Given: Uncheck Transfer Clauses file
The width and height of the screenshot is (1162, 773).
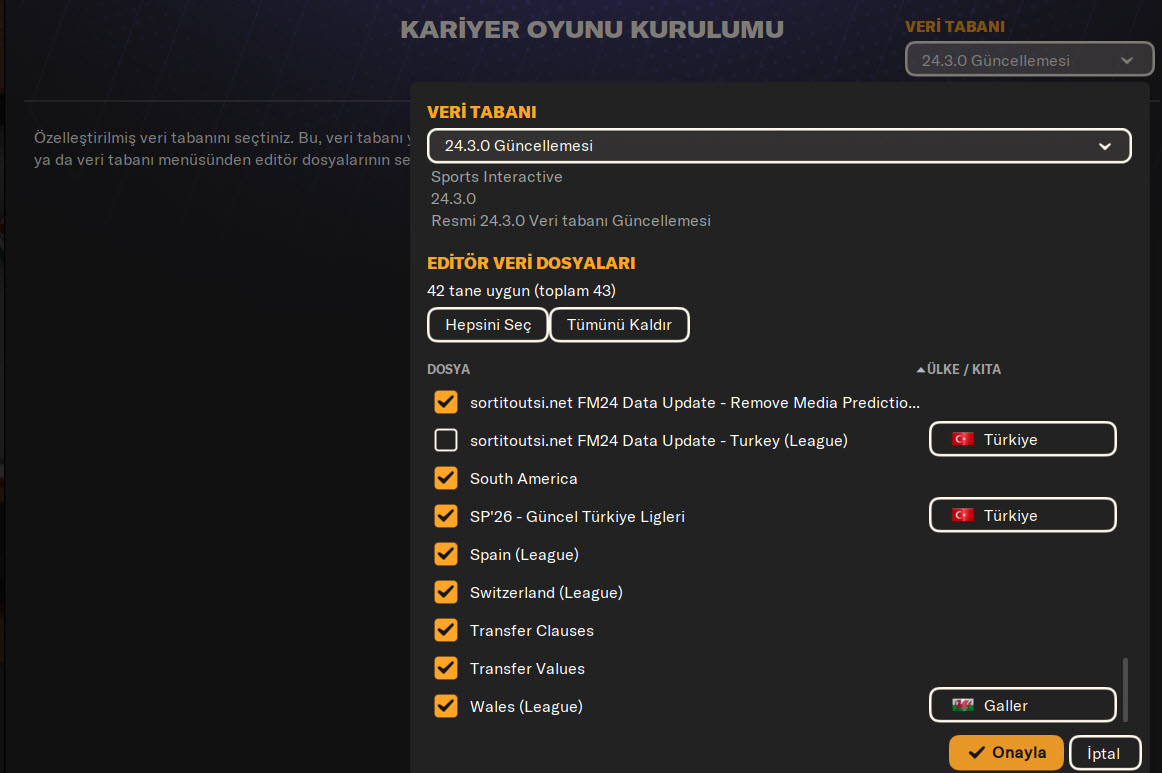Looking at the screenshot, I should tap(446, 630).
